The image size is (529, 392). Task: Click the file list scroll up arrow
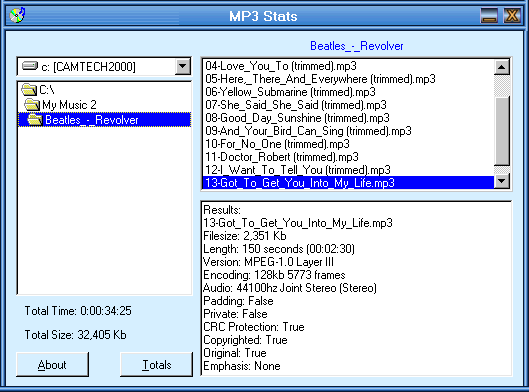pos(502,67)
